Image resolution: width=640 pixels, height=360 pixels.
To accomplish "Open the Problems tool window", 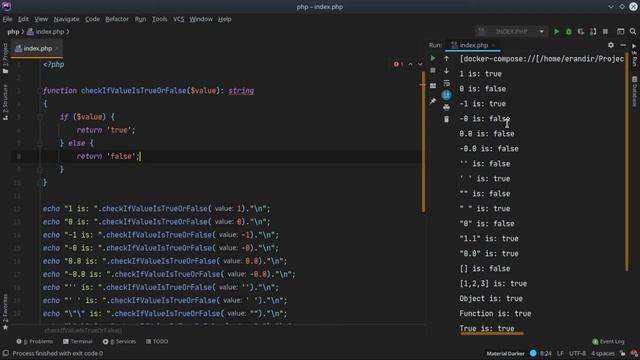I will point(35,341).
